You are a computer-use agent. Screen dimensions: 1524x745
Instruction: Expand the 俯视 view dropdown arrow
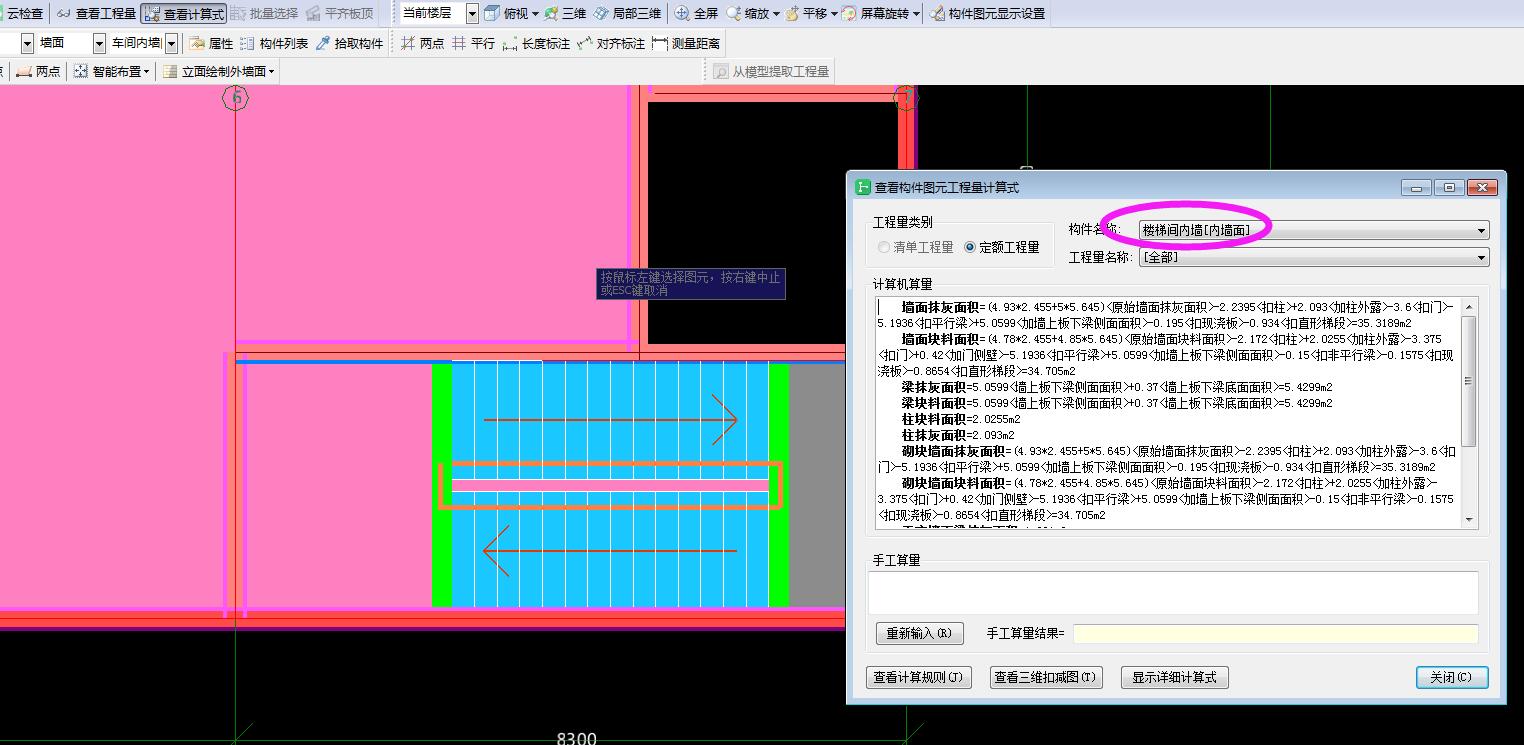click(x=535, y=14)
